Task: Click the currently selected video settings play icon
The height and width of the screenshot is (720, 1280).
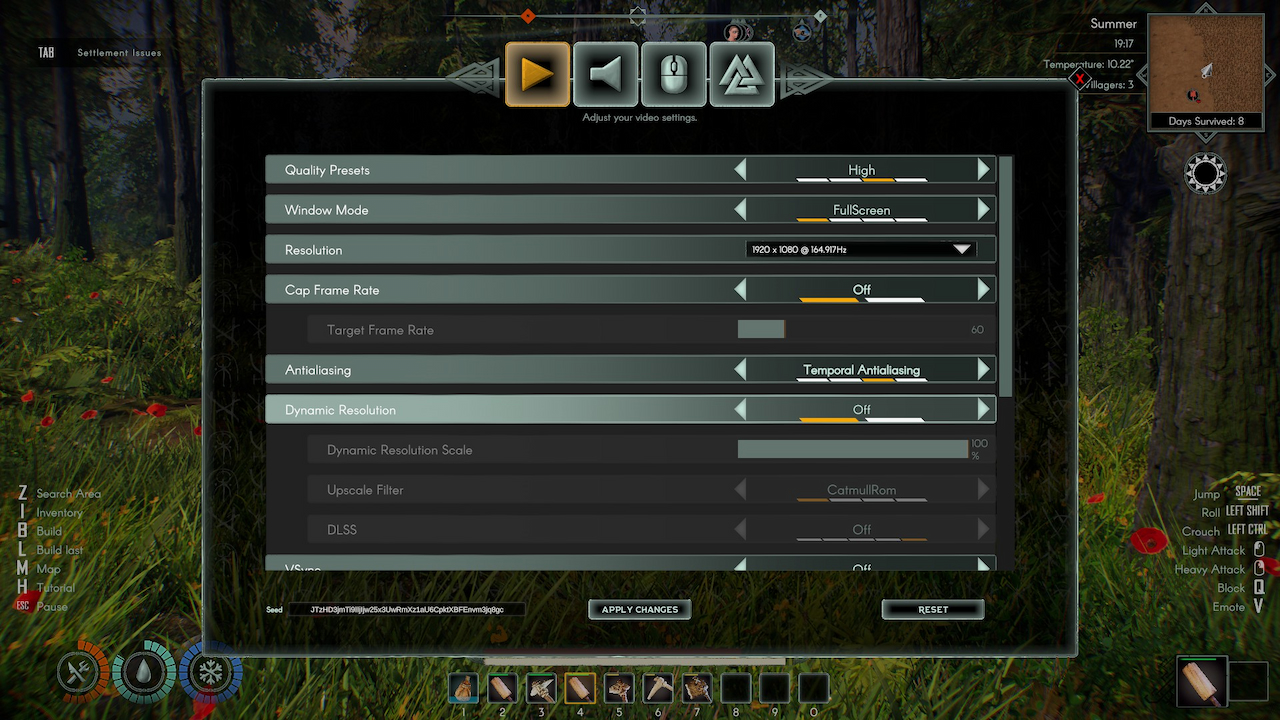Action: [538, 74]
